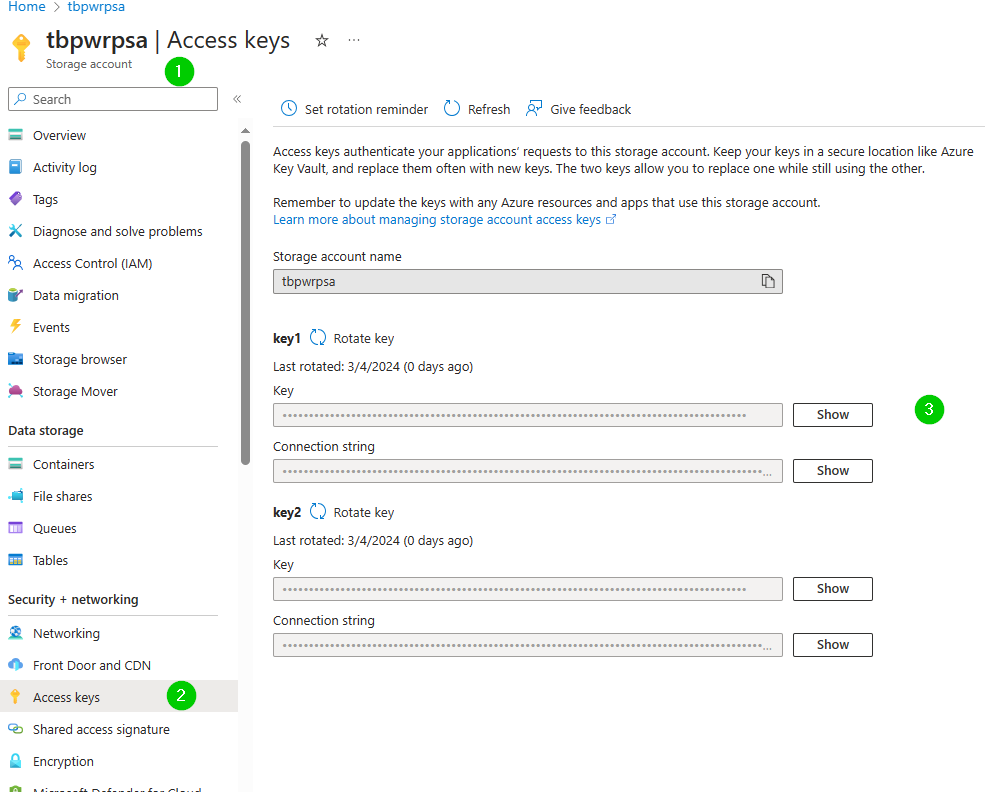This screenshot has height=792, width=985.
Task: Show the key1 Key value
Action: tap(832, 415)
